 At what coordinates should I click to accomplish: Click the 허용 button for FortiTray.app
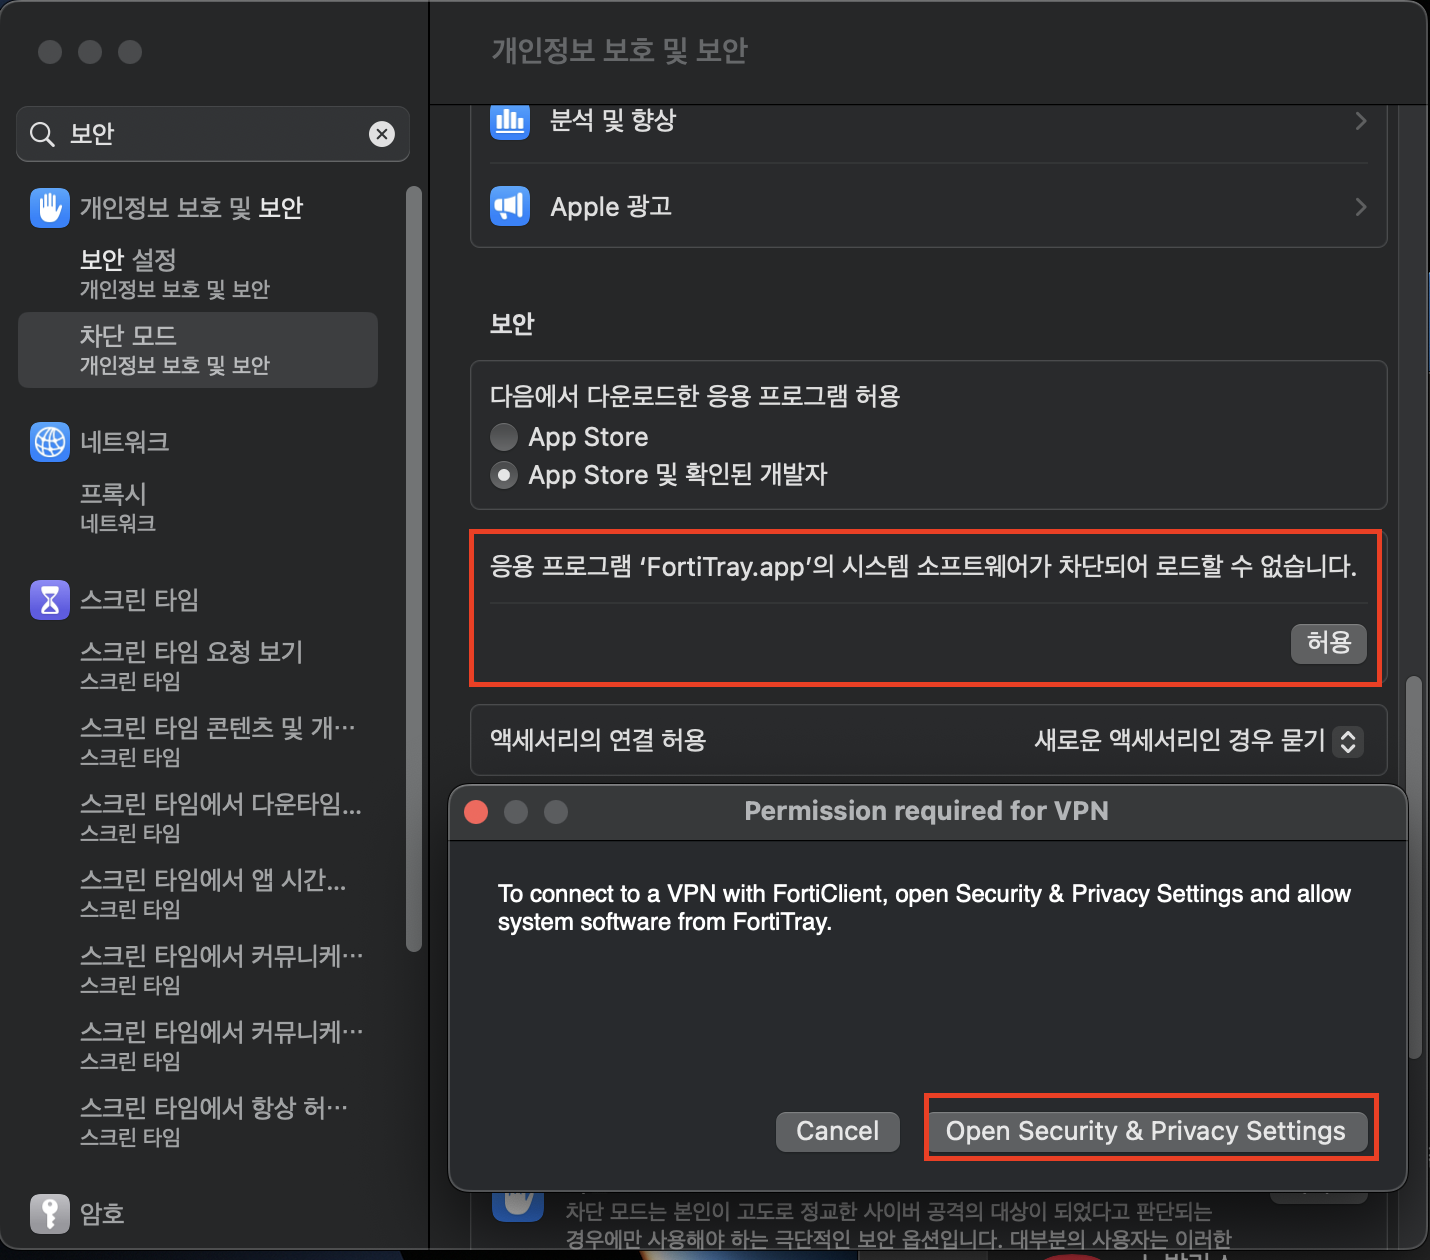(1328, 642)
